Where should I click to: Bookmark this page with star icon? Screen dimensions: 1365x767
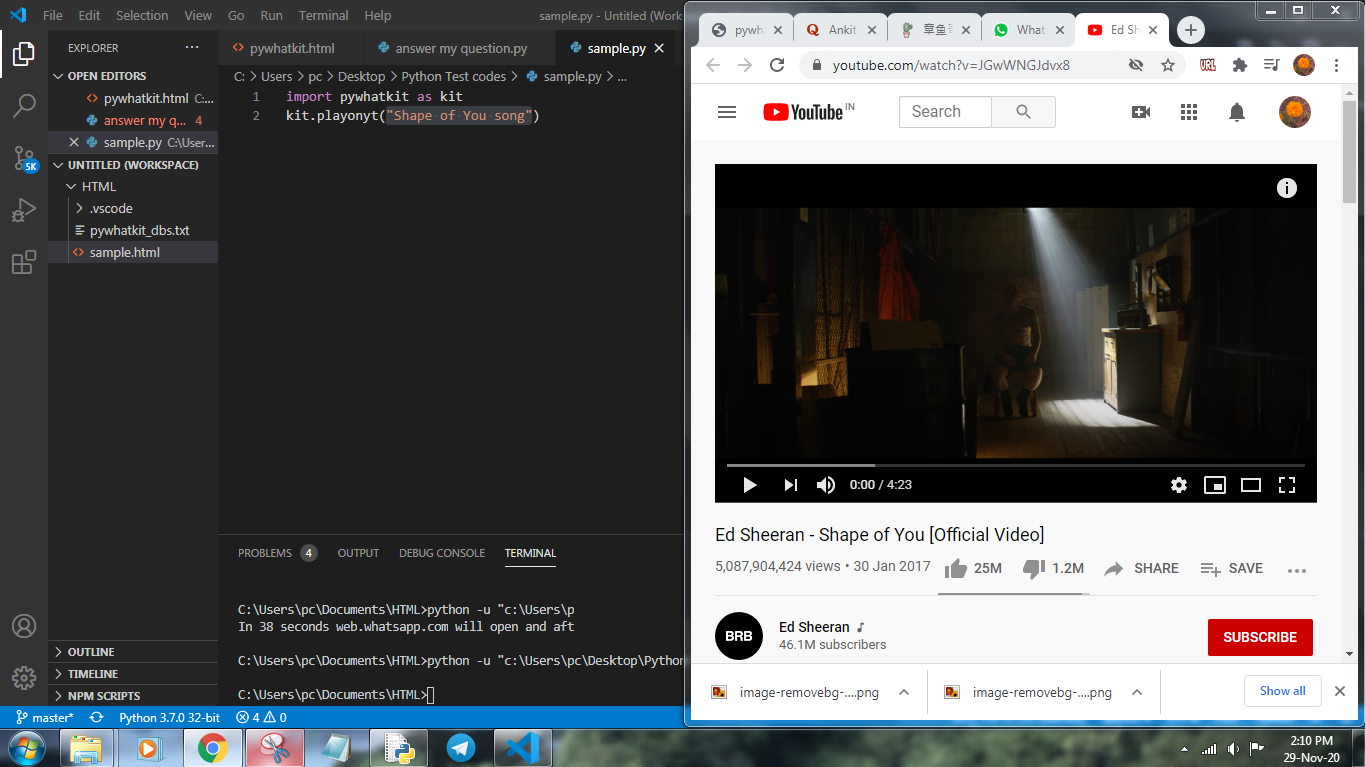tap(1167, 65)
